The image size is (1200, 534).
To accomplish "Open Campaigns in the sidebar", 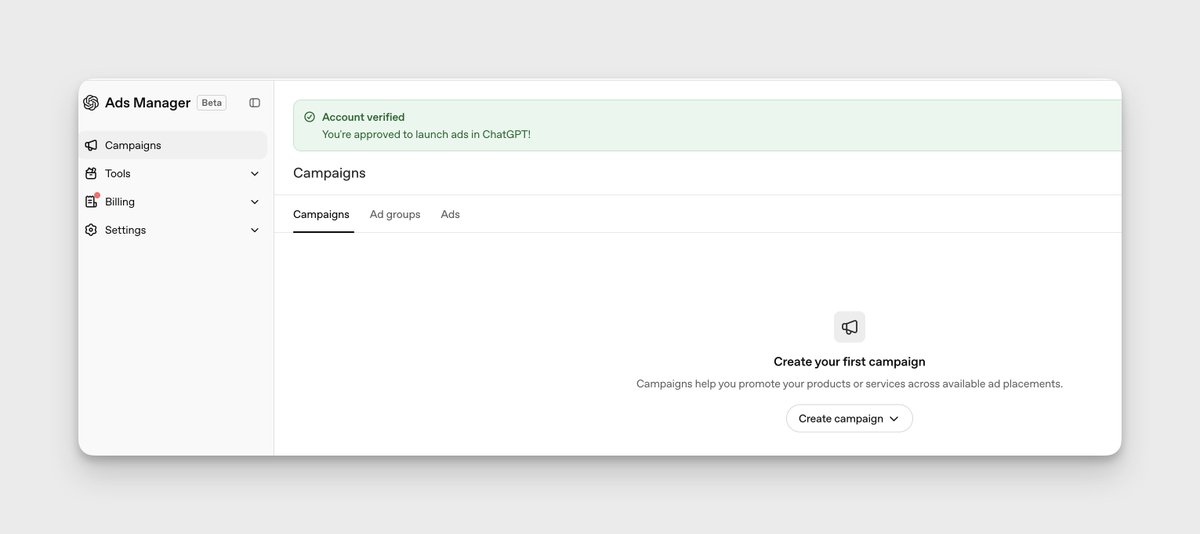I will point(173,145).
